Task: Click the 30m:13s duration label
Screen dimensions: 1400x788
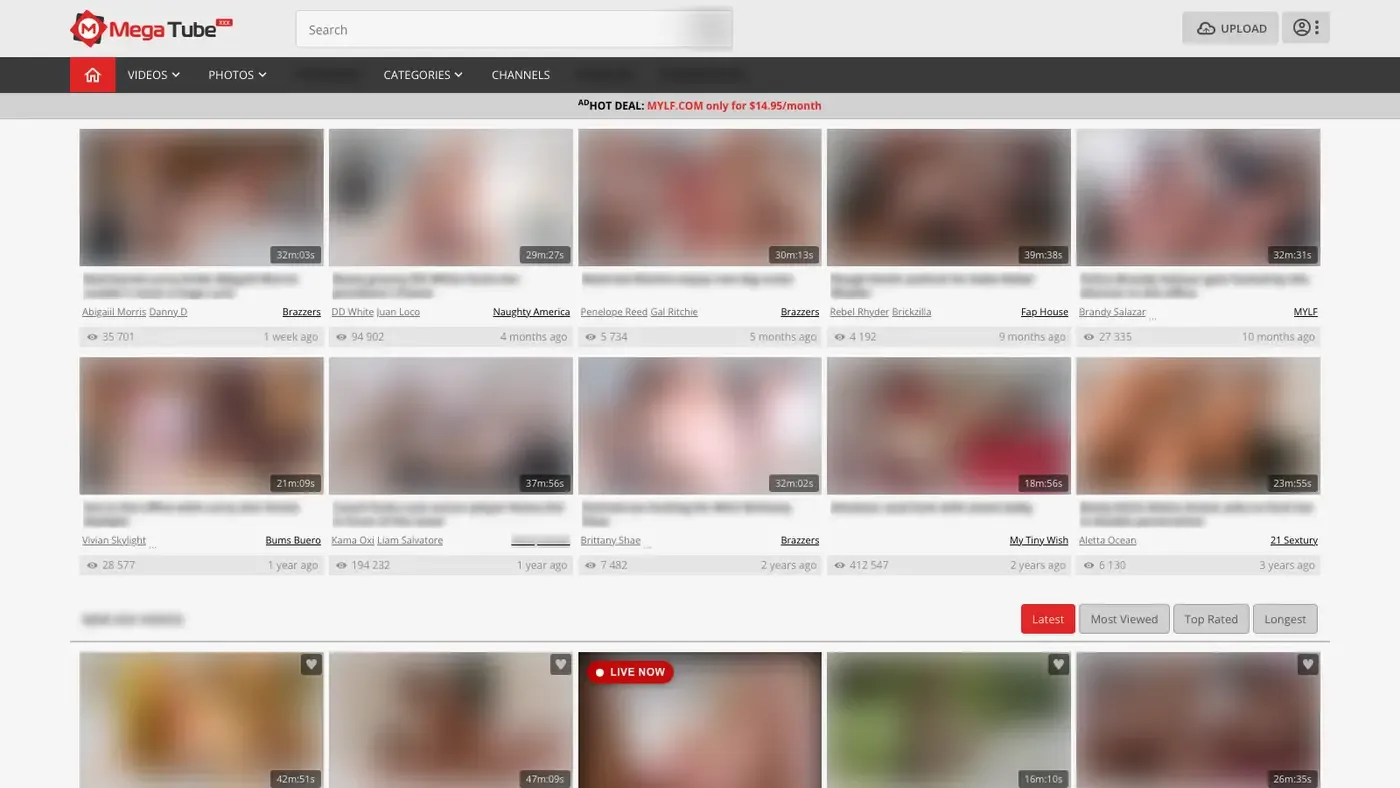Action: coord(793,255)
